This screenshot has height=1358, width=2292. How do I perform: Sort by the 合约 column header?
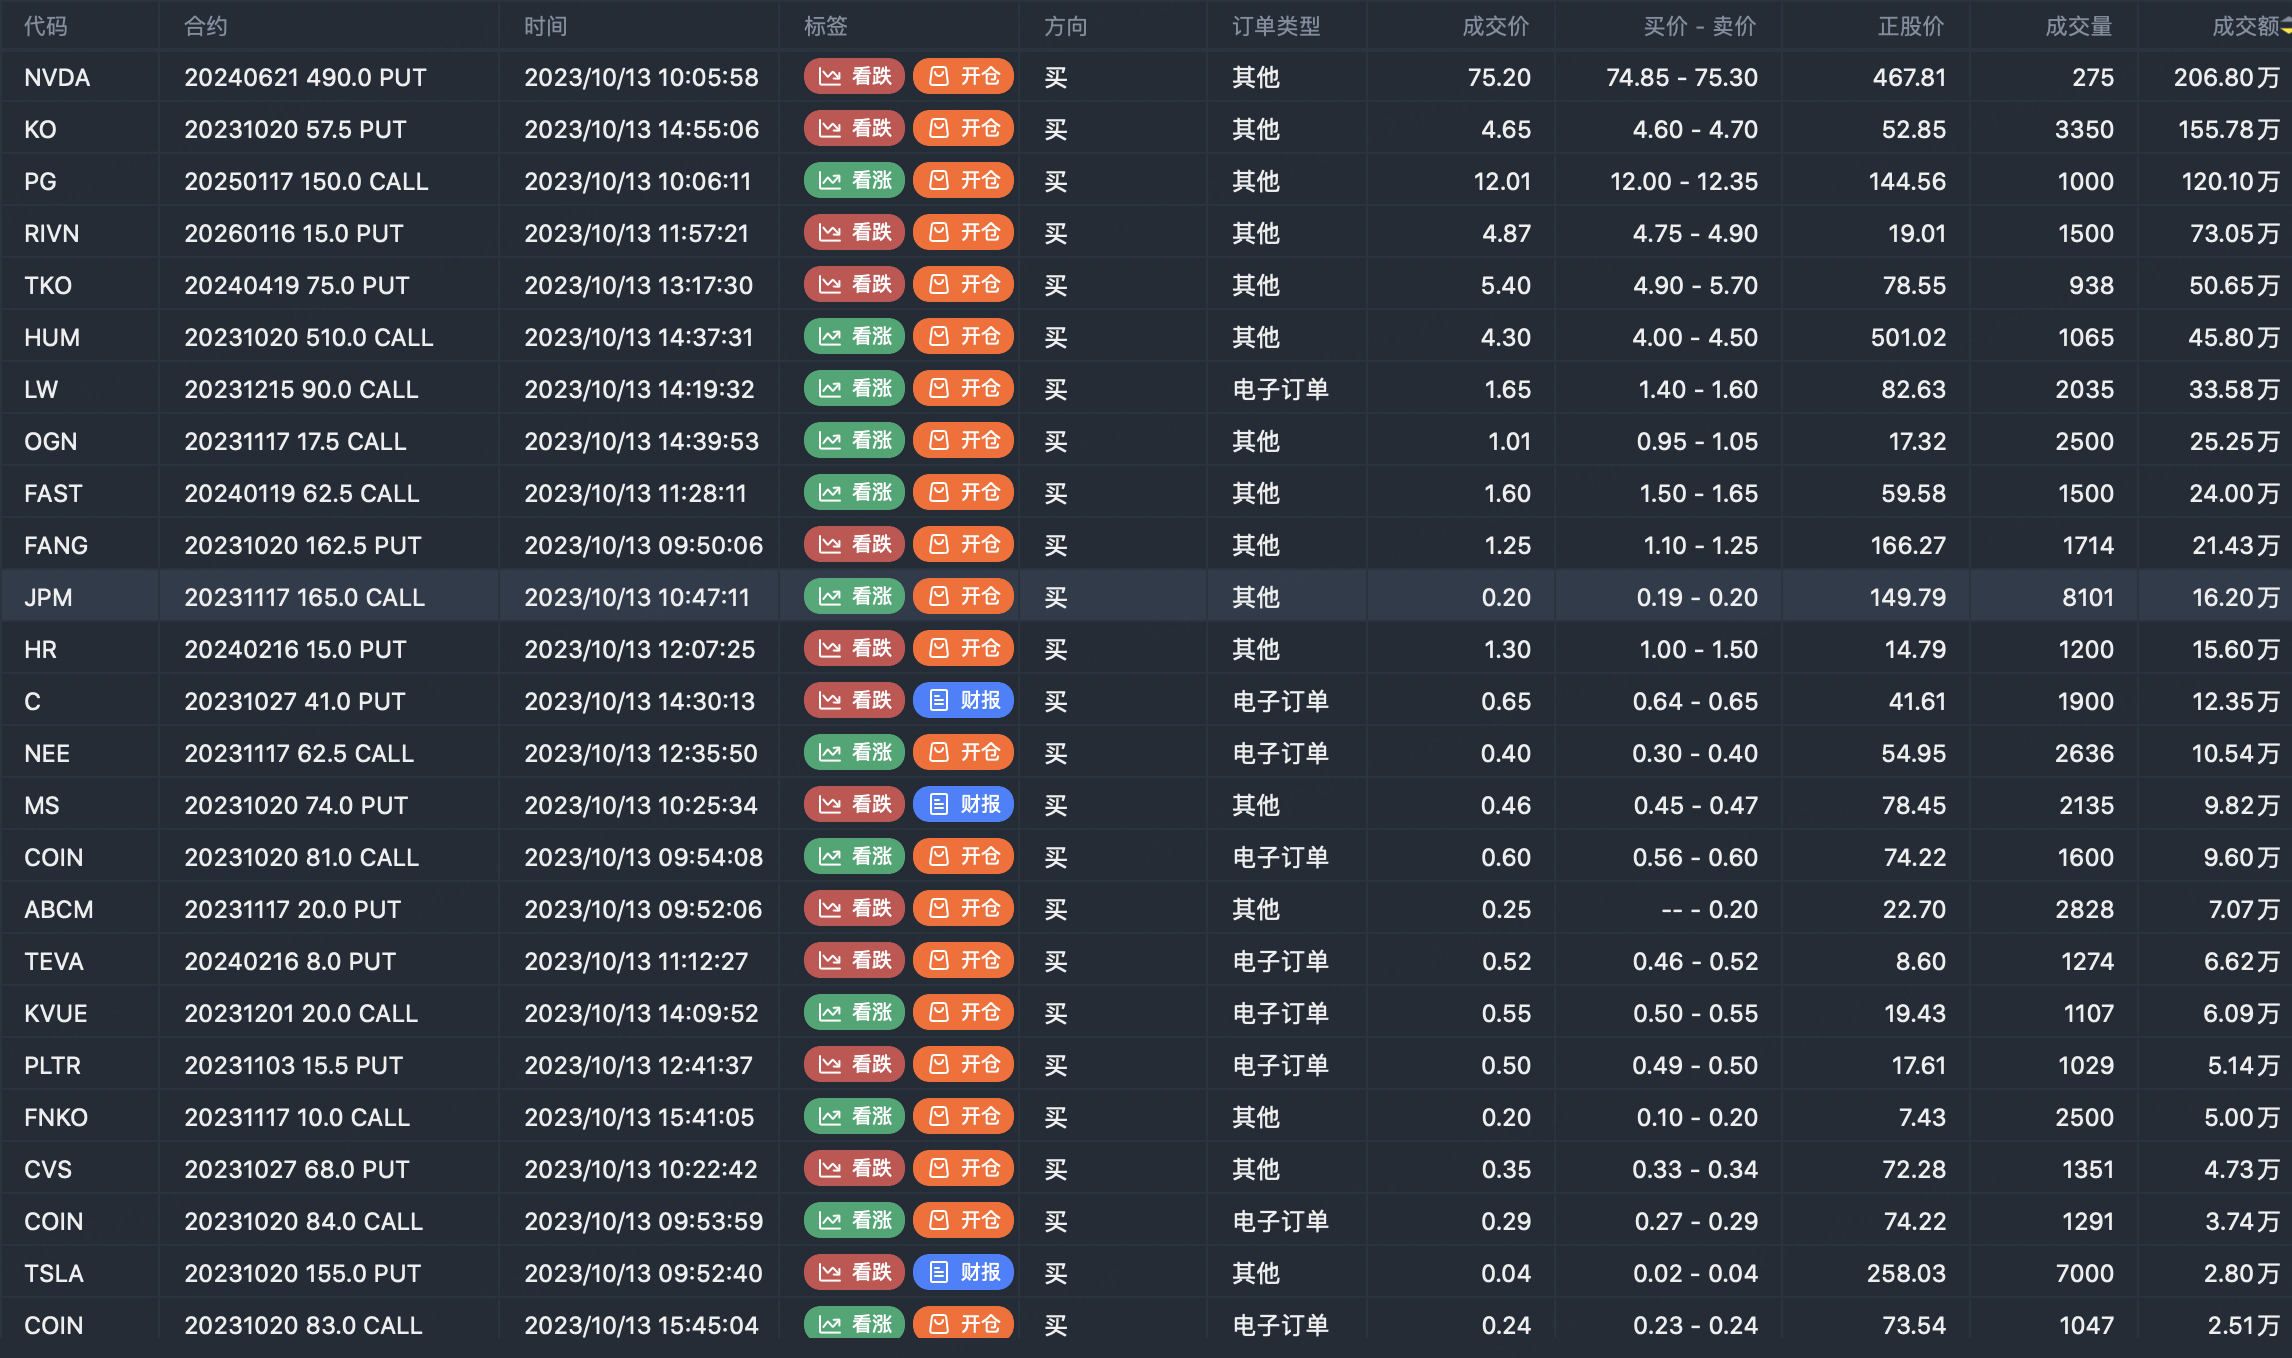[206, 26]
